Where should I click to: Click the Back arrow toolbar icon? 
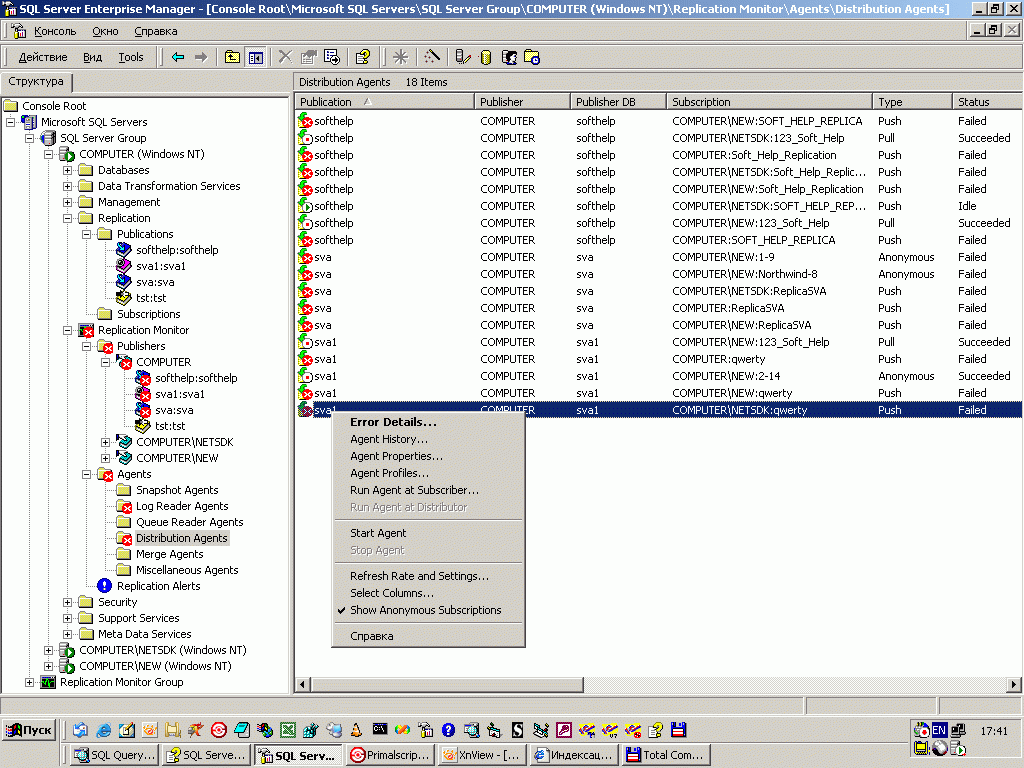(x=178, y=57)
